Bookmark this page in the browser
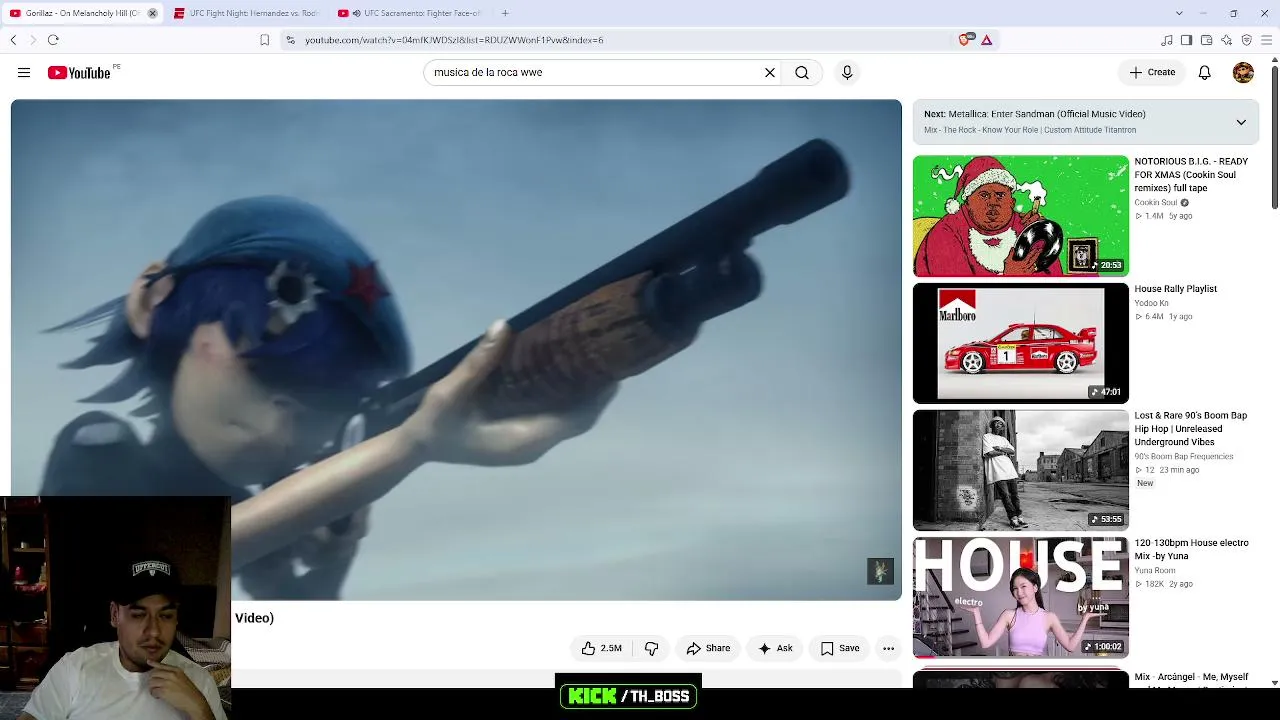This screenshot has width=1280, height=720. 264,40
